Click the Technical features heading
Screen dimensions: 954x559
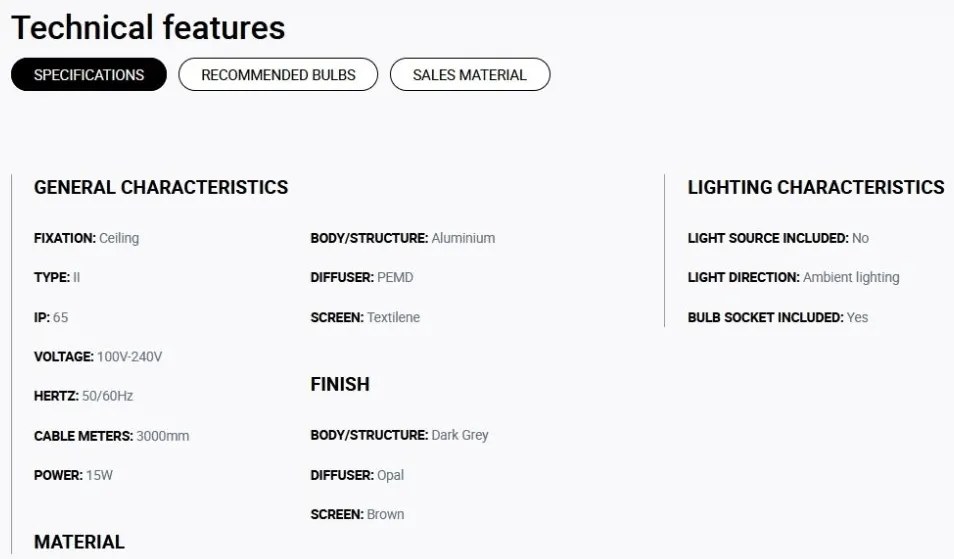[148, 28]
